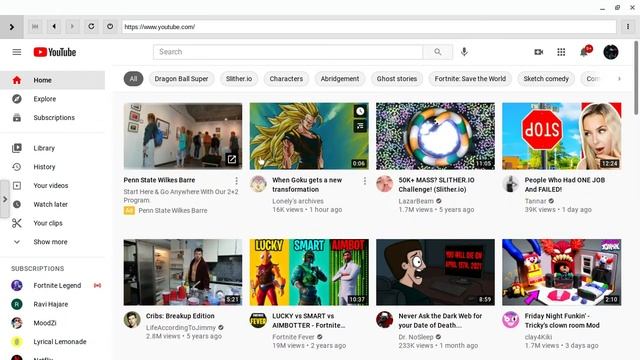This screenshot has width=640, height=360.
Task: Play the Penn State Wilkes Barre thumbnail
Action: point(183,136)
